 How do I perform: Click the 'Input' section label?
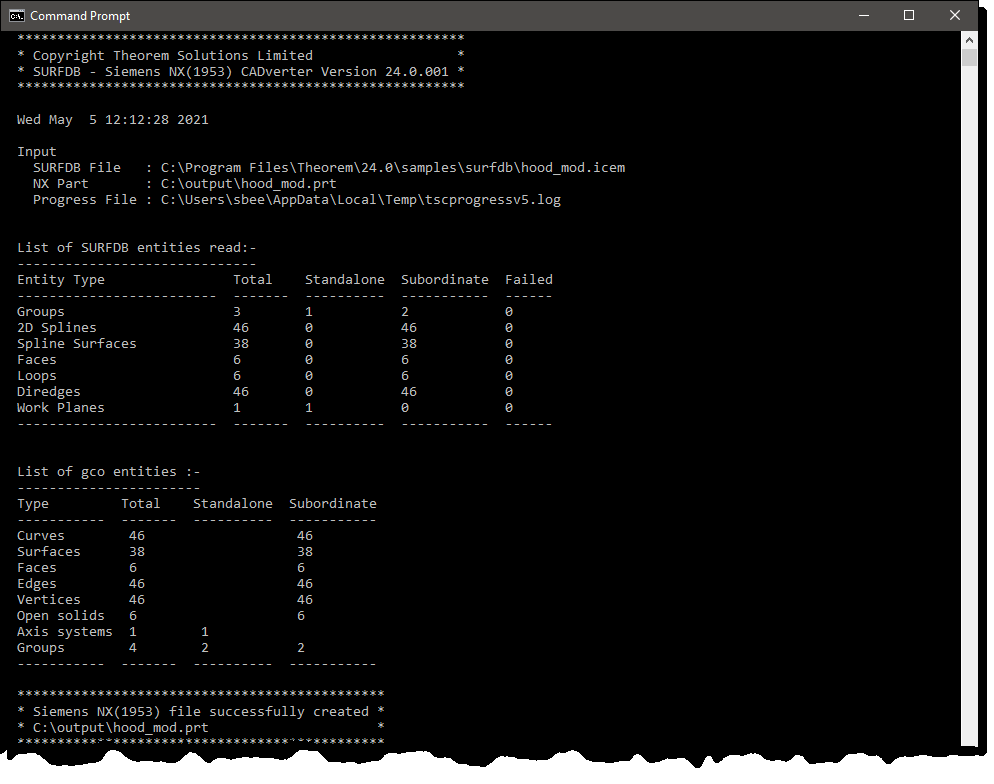pos(37,152)
